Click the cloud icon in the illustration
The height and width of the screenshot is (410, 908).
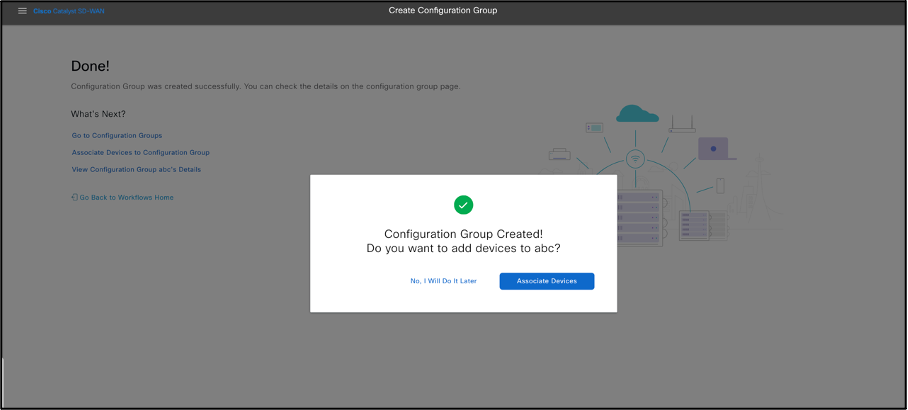click(x=637, y=113)
